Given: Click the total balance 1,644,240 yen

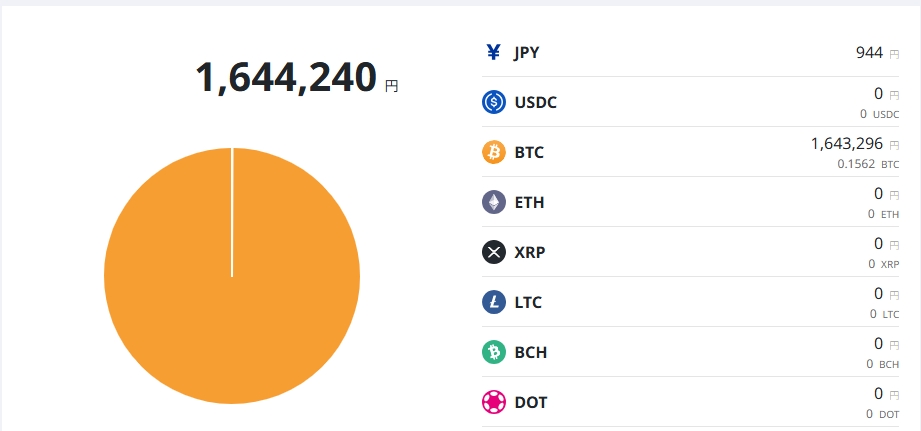Looking at the screenshot, I should (286, 78).
